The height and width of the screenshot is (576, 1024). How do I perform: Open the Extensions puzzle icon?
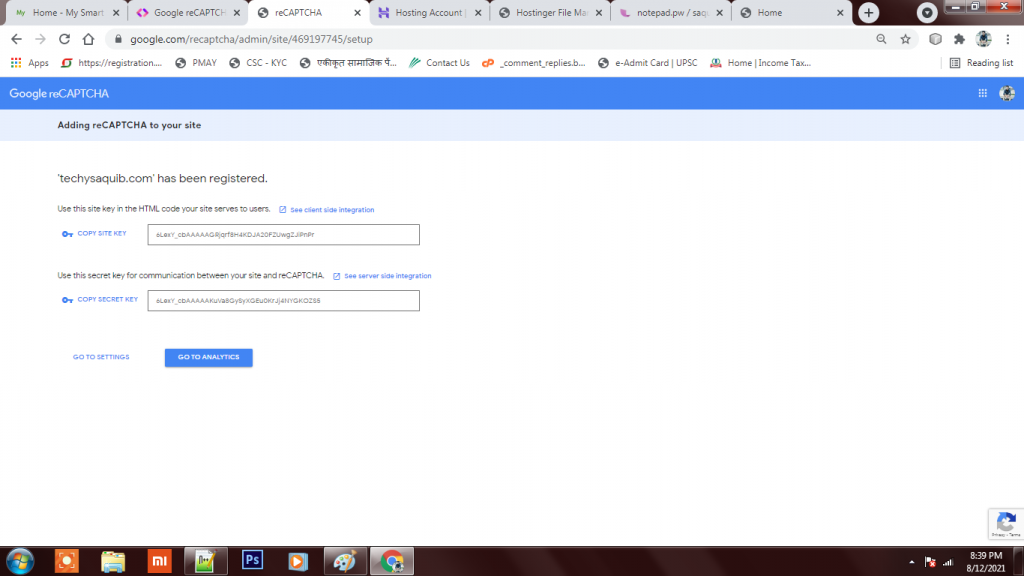(x=959, y=39)
